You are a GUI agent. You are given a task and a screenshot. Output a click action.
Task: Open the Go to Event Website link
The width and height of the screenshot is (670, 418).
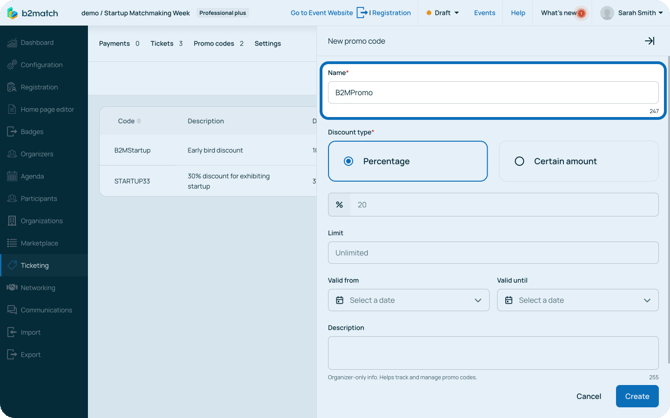tap(321, 13)
